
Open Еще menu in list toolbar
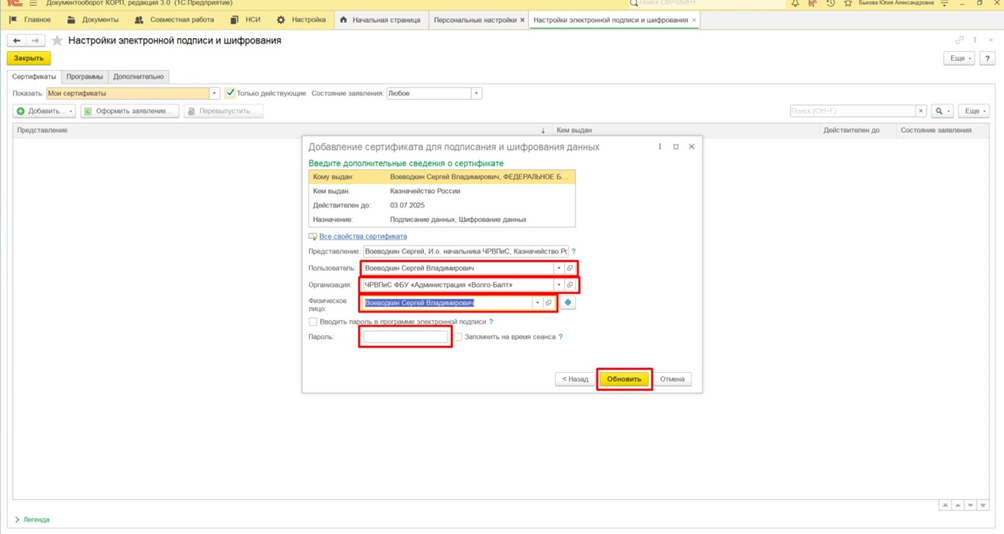click(x=974, y=111)
